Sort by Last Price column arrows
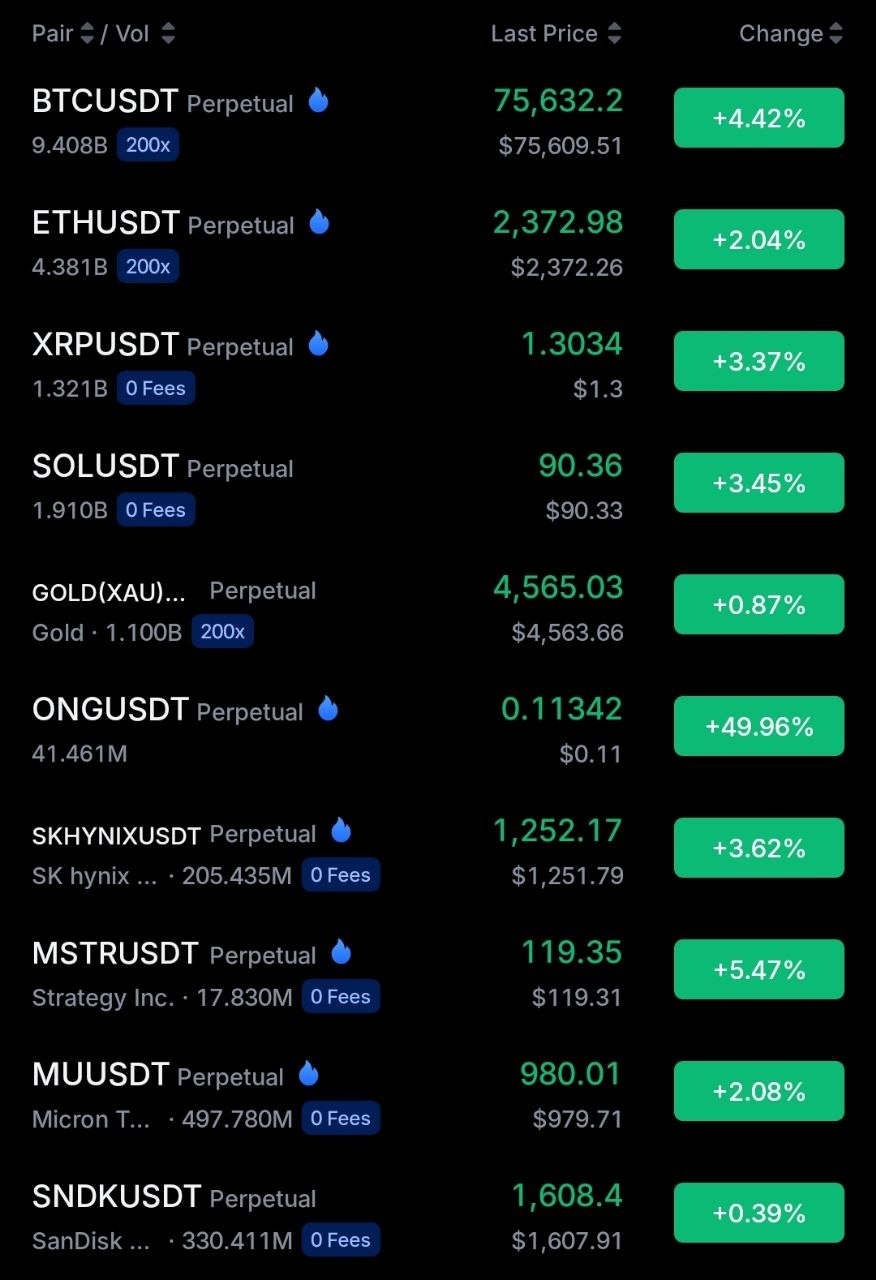 tap(614, 34)
